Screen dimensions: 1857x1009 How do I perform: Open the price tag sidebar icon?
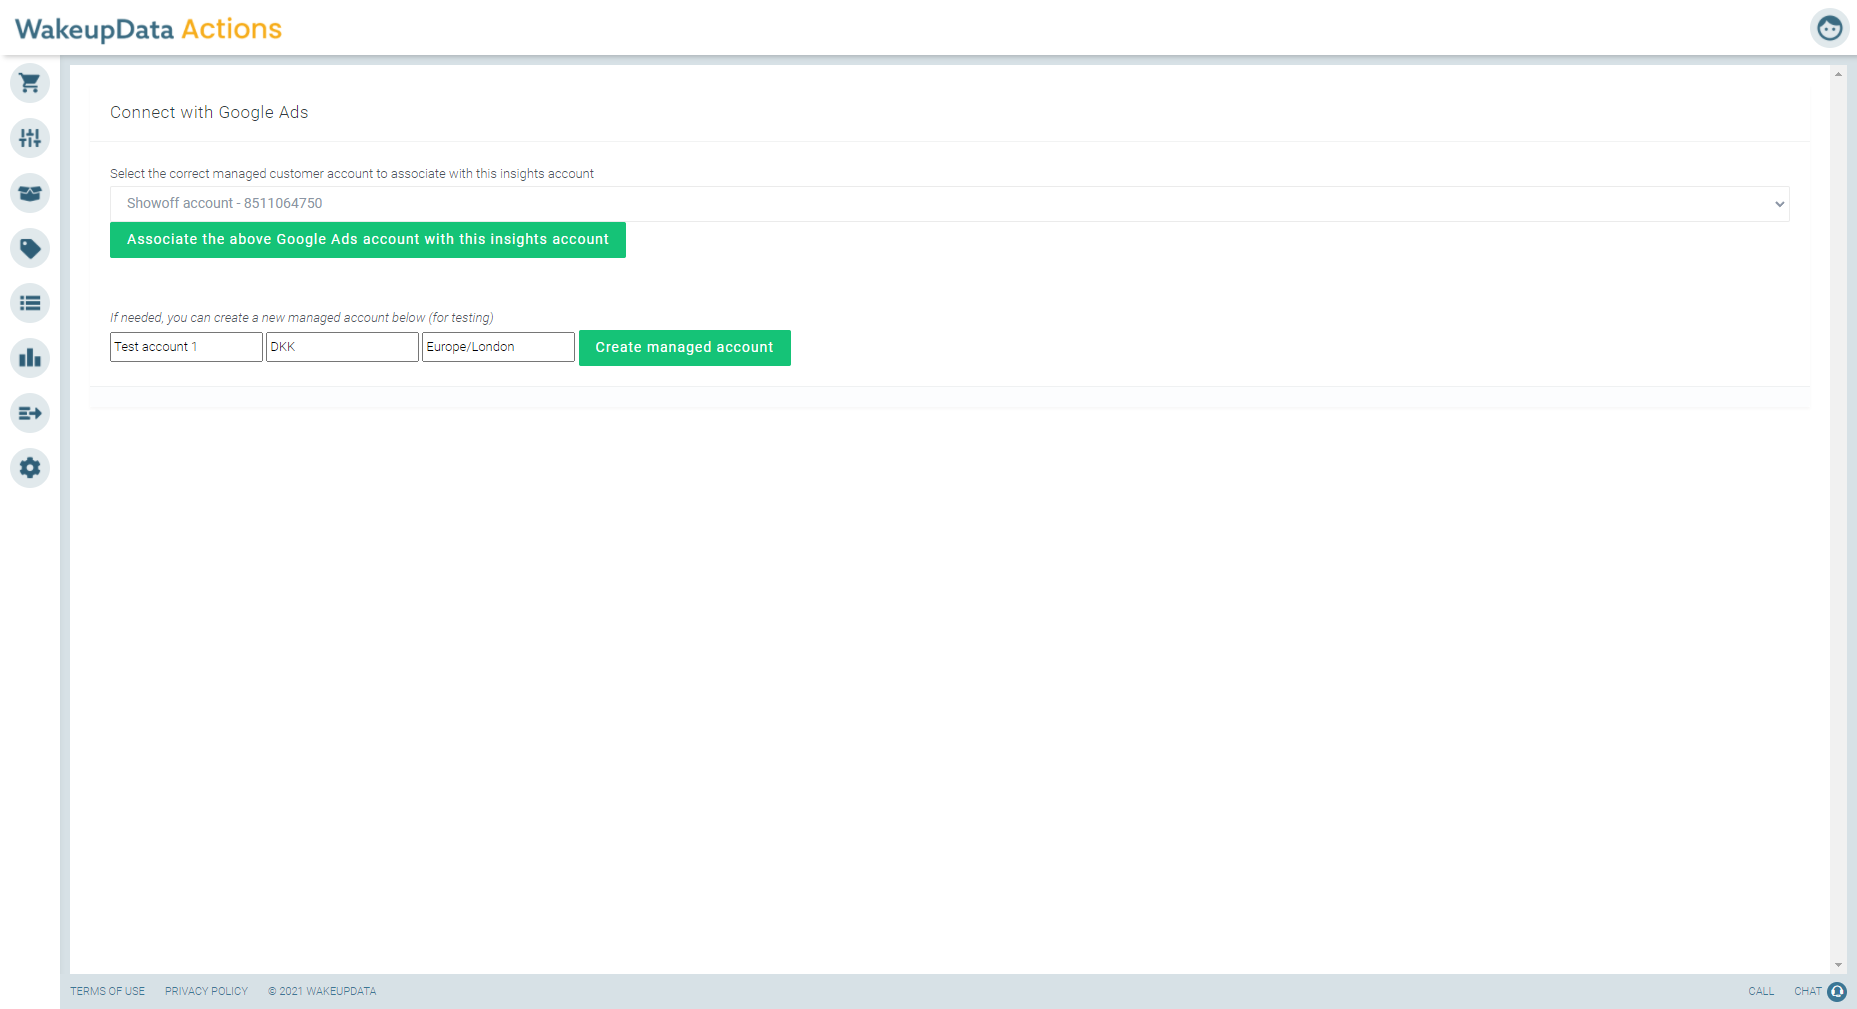tap(30, 248)
